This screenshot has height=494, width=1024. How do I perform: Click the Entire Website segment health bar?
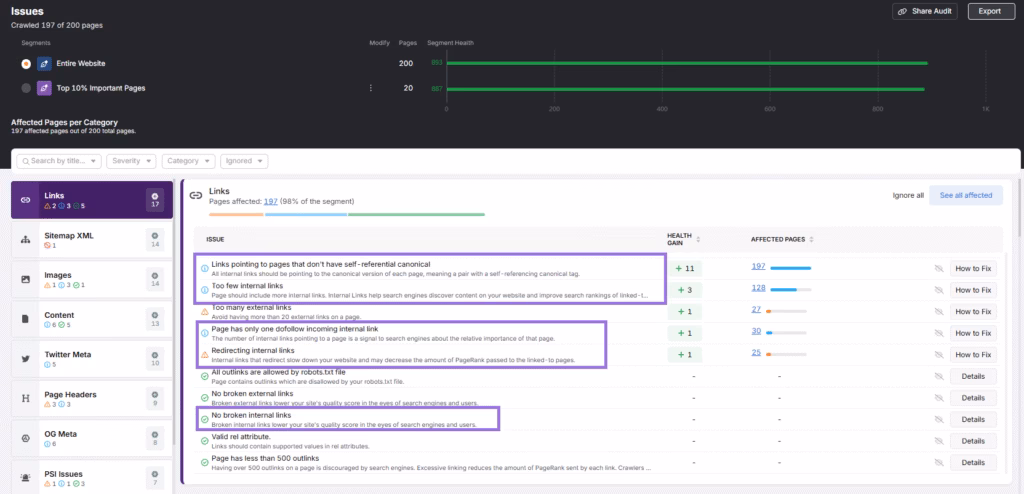pyautogui.click(x=687, y=63)
